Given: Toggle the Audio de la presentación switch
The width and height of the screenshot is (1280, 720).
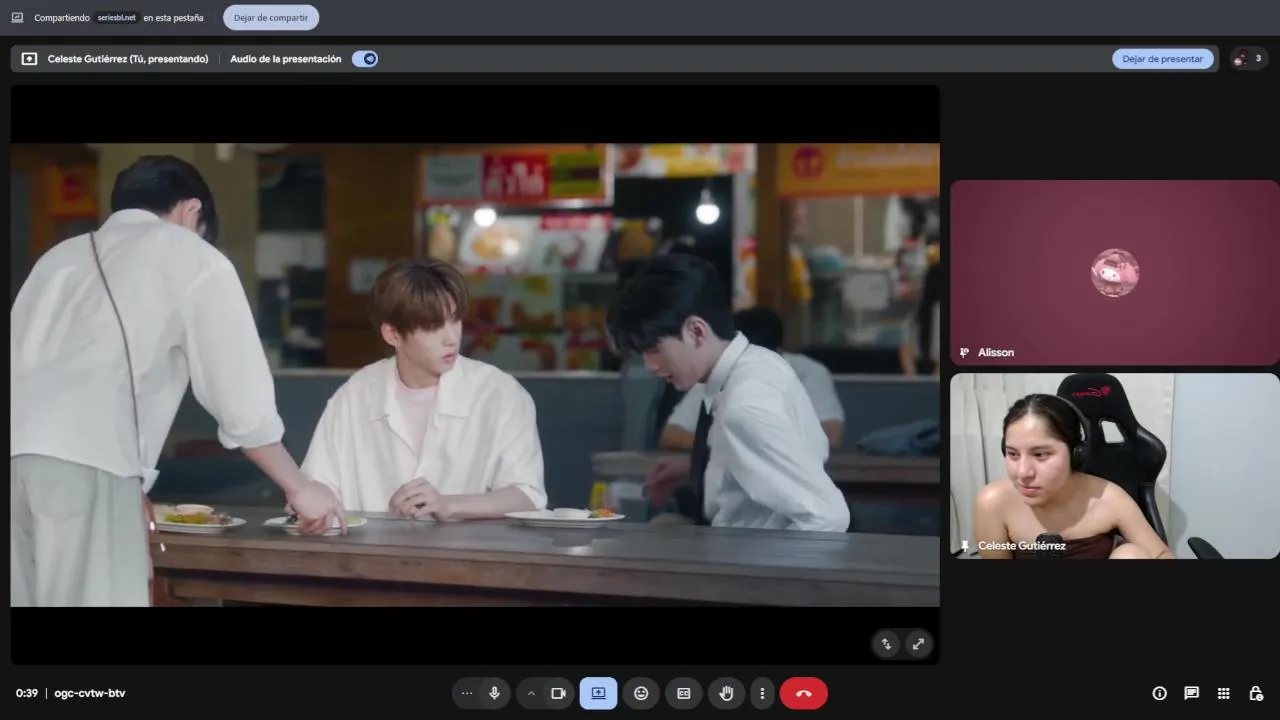Looking at the screenshot, I should 365,59.
